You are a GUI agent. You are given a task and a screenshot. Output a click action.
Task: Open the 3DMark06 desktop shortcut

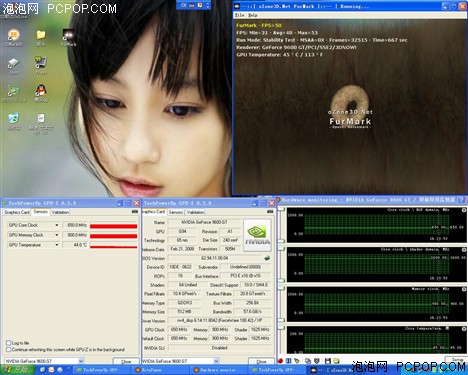14,36
